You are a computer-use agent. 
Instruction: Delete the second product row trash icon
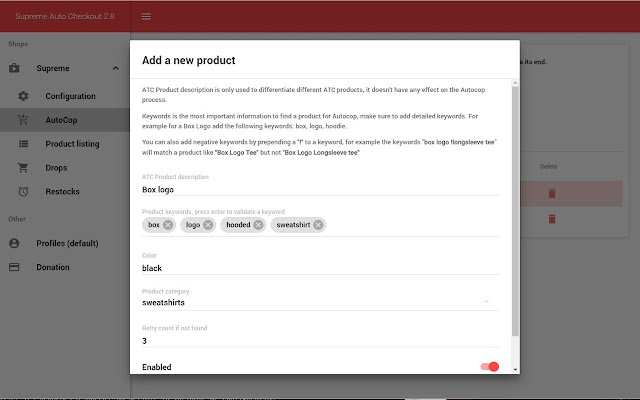click(x=552, y=219)
